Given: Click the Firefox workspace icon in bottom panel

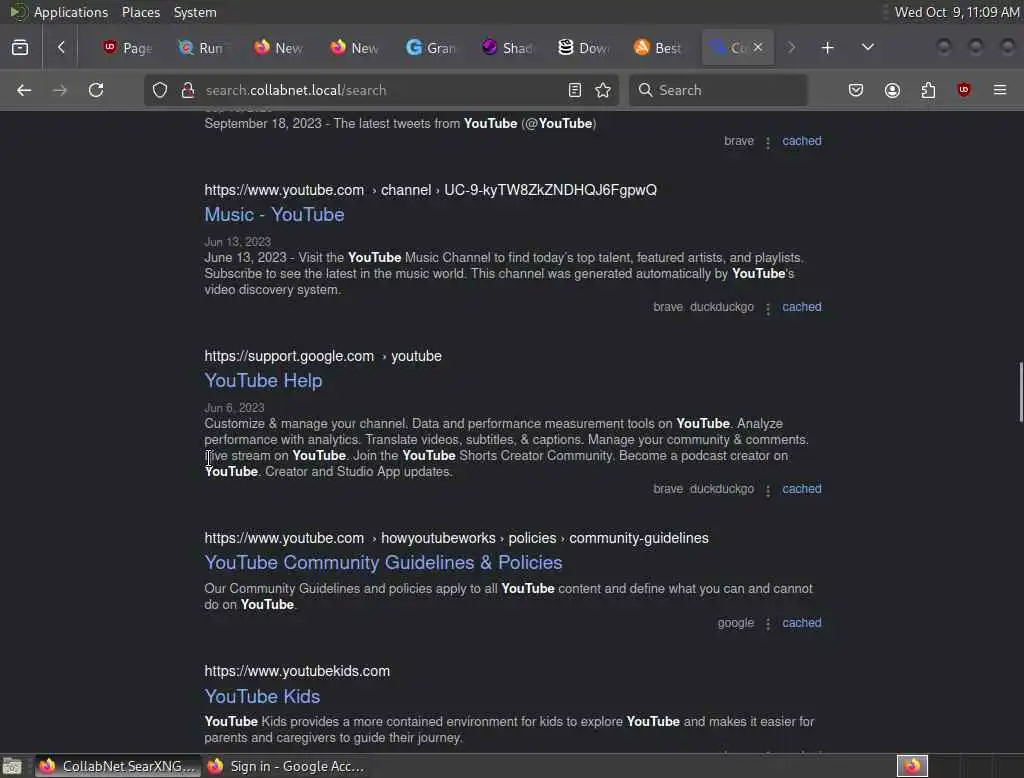Looking at the screenshot, I should tap(912, 766).
